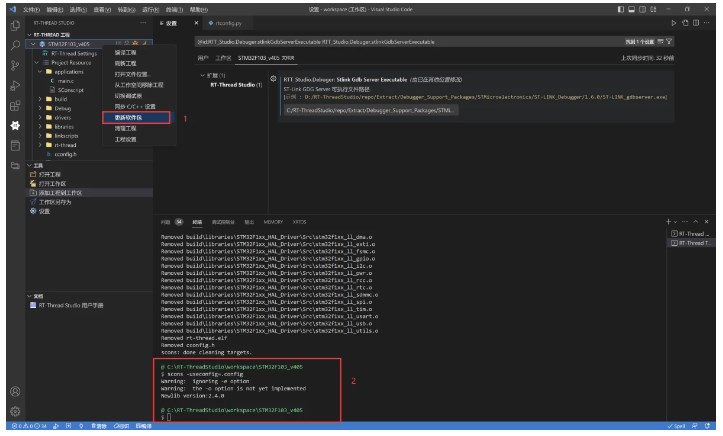Open the 终端 menu in menu bar
723x436 pixels.
pyautogui.click(x=174, y=9)
